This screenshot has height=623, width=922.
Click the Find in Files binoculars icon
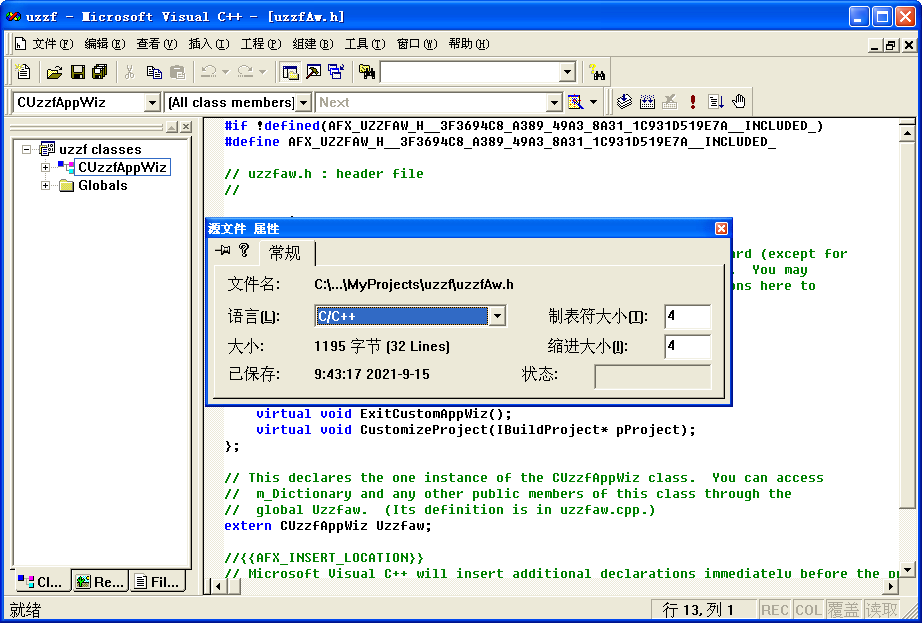tap(368, 72)
